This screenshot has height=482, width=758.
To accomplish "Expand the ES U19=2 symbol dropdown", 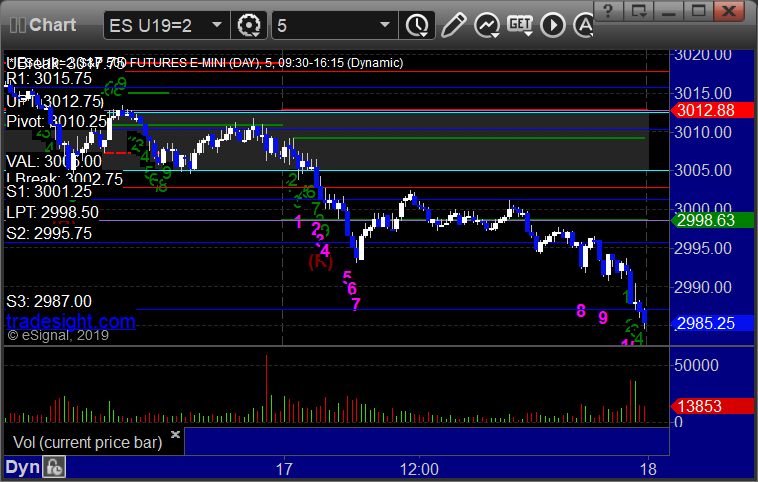I will pyautogui.click(x=217, y=25).
